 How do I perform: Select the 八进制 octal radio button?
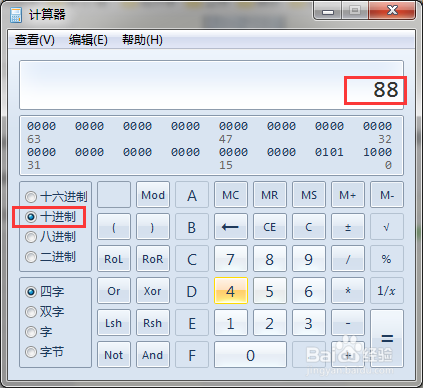51,237
